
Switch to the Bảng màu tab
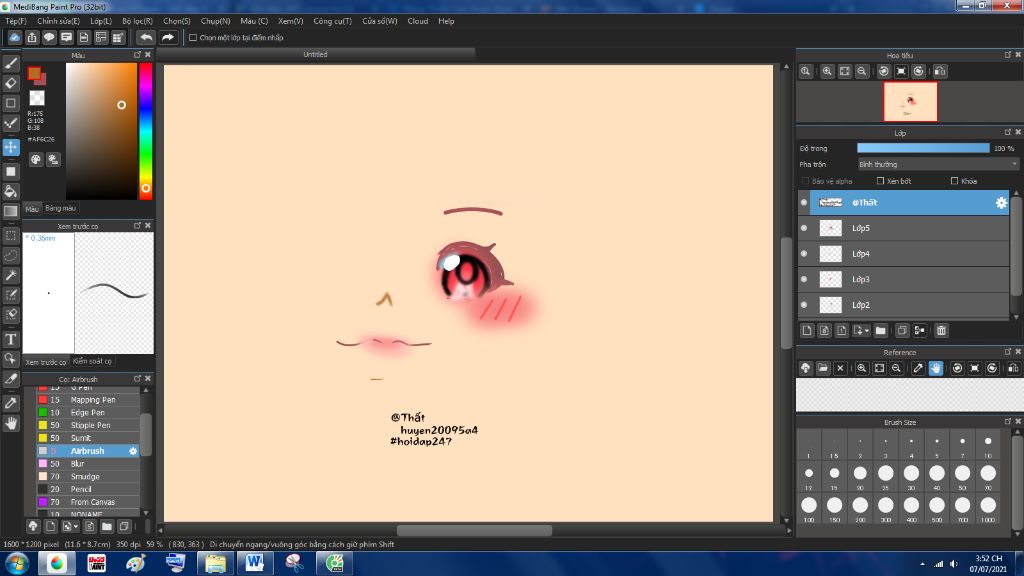pyautogui.click(x=61, y=208)
